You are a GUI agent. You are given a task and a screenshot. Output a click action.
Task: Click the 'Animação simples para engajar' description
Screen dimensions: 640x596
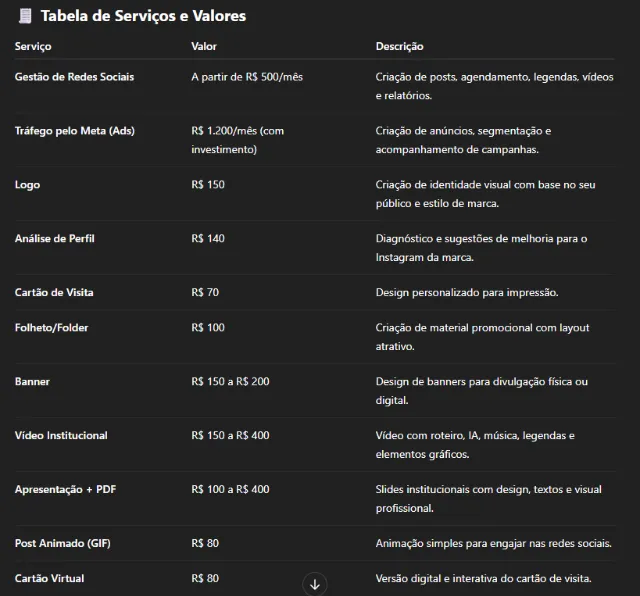pos(493,543)
